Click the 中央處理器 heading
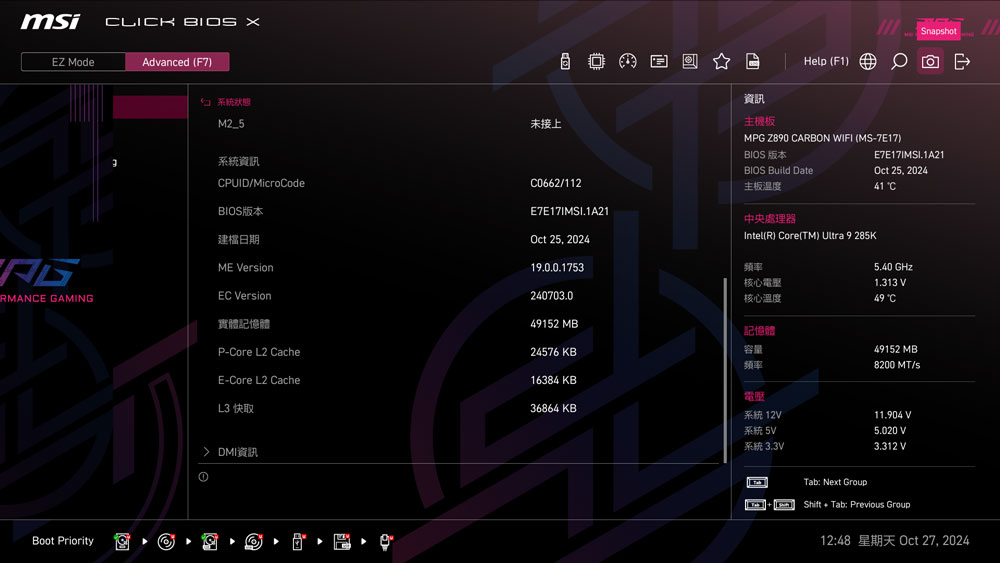 [x=769, y=219]
